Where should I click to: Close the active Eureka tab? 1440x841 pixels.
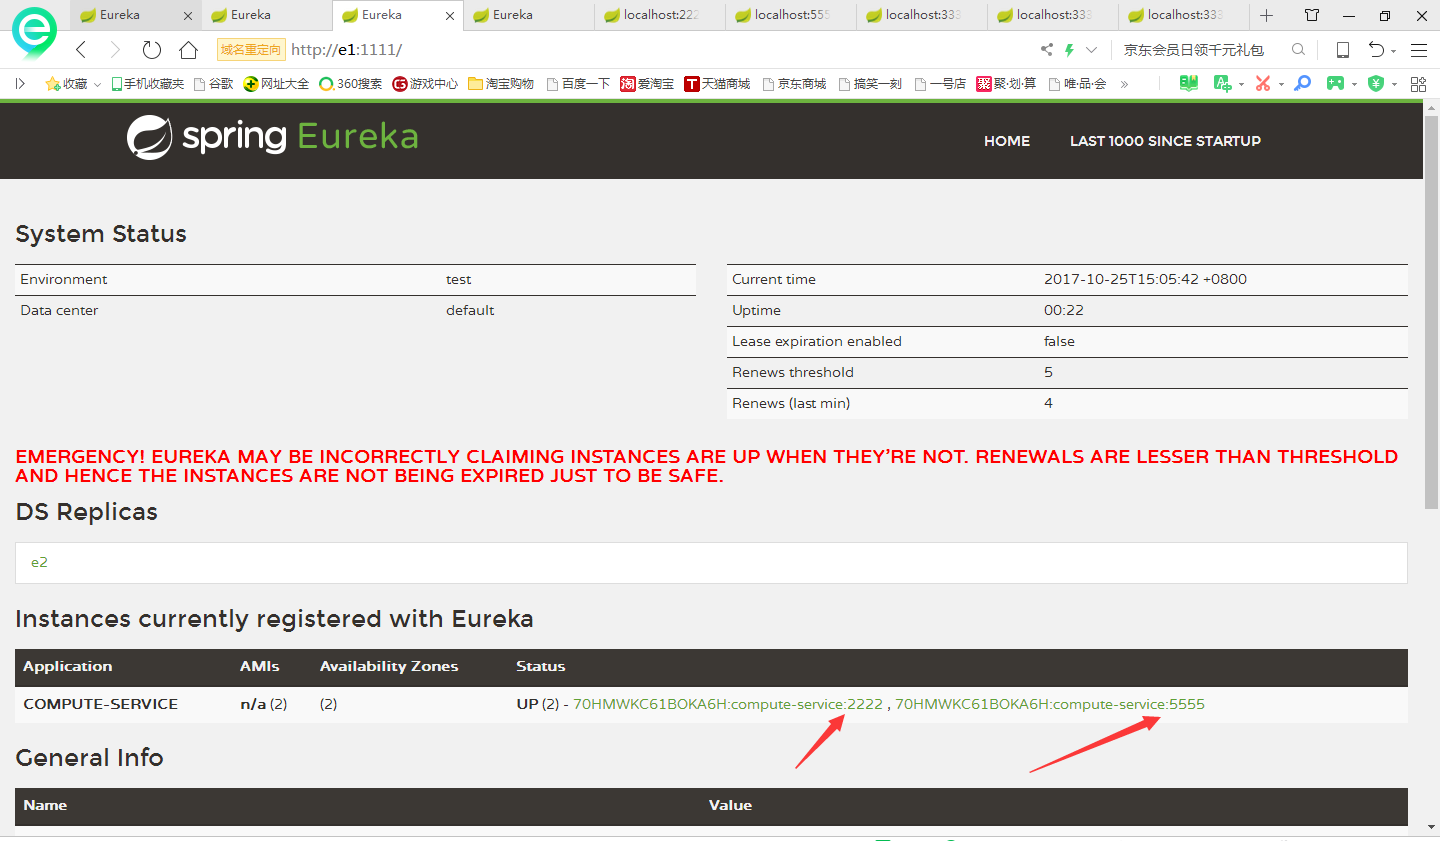click(x=449, y=16)
